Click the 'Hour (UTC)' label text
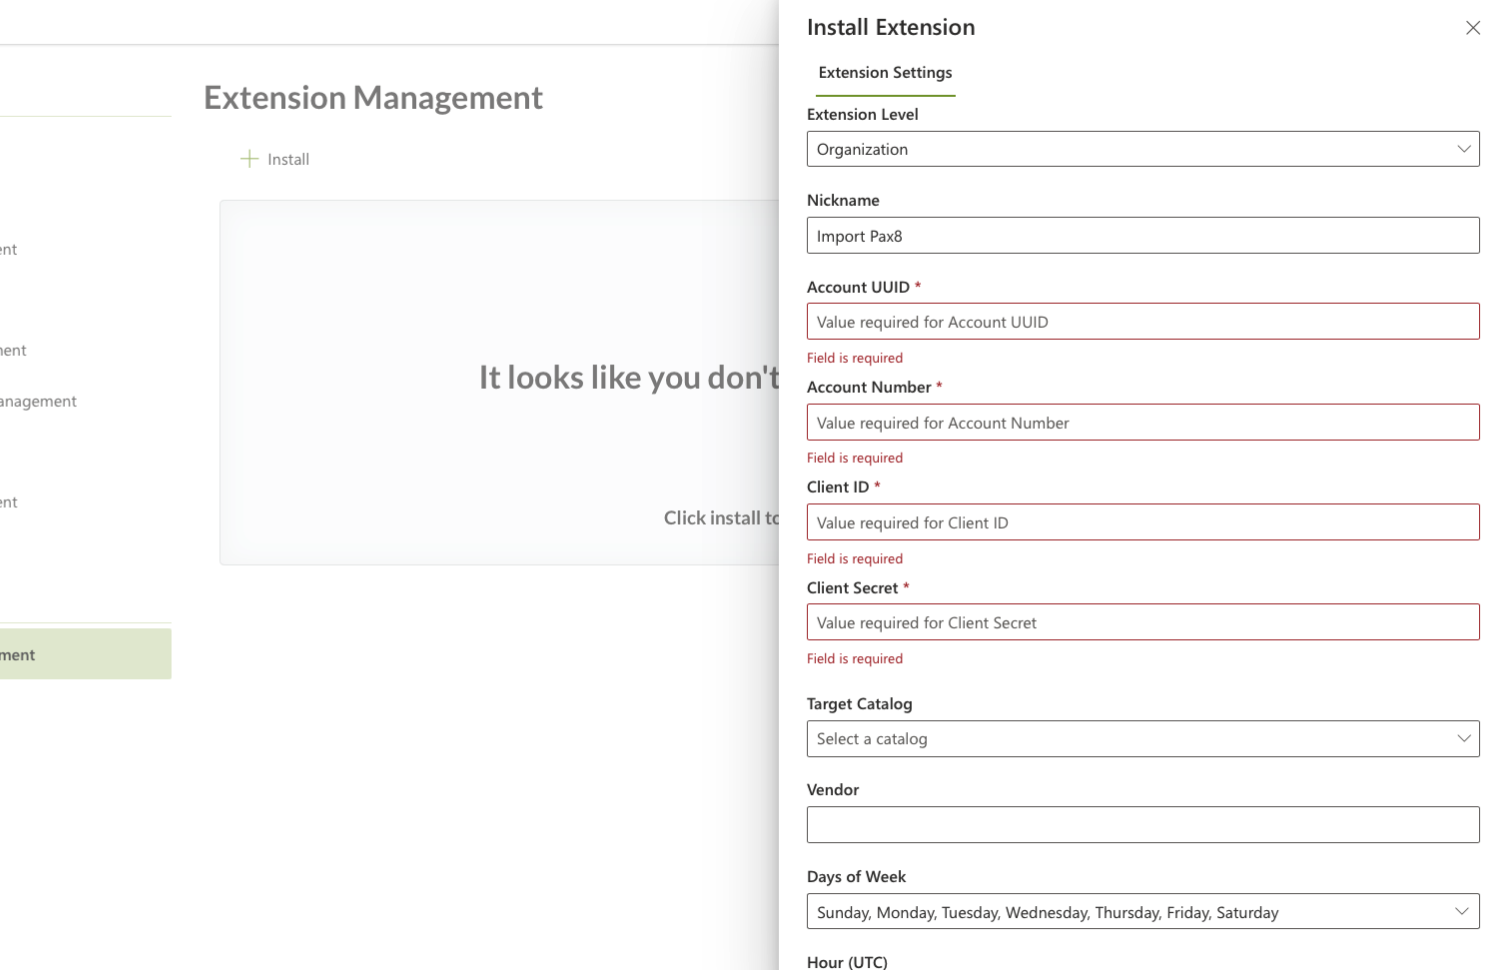1502x970 pixels. (x=847, y=962)
